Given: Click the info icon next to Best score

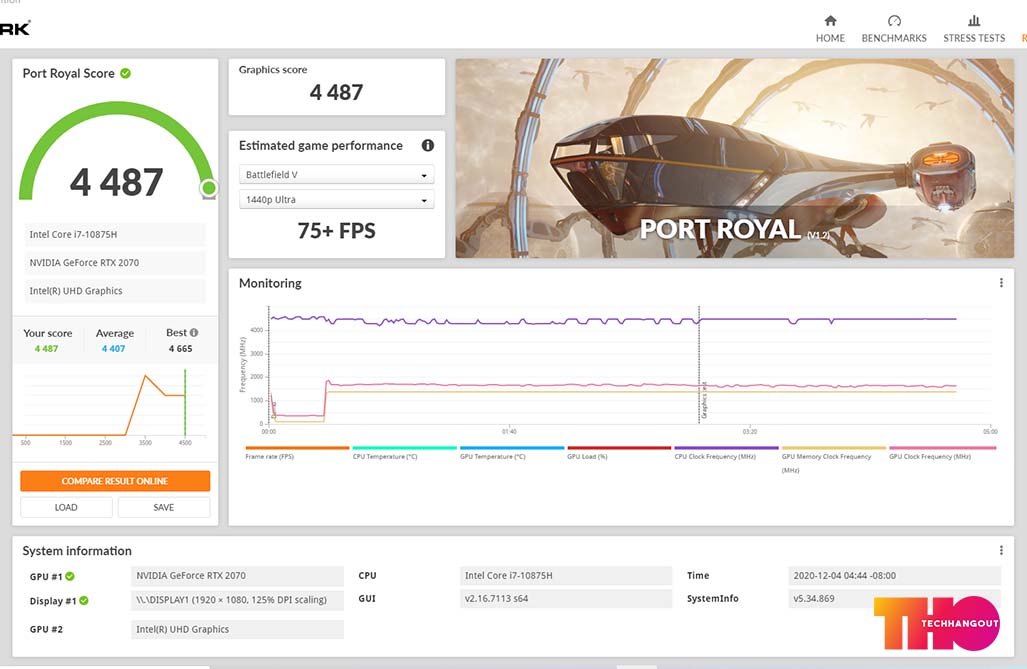Looking at the screenshot, I should point(194,332).
